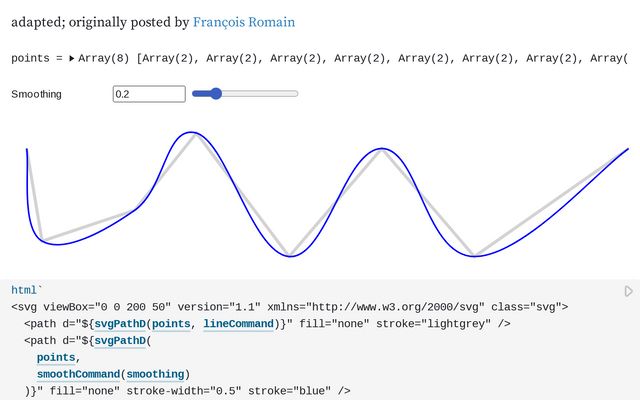Click the Smoothing label text
This screenshot has width=640, height=400.
(36, 94)
